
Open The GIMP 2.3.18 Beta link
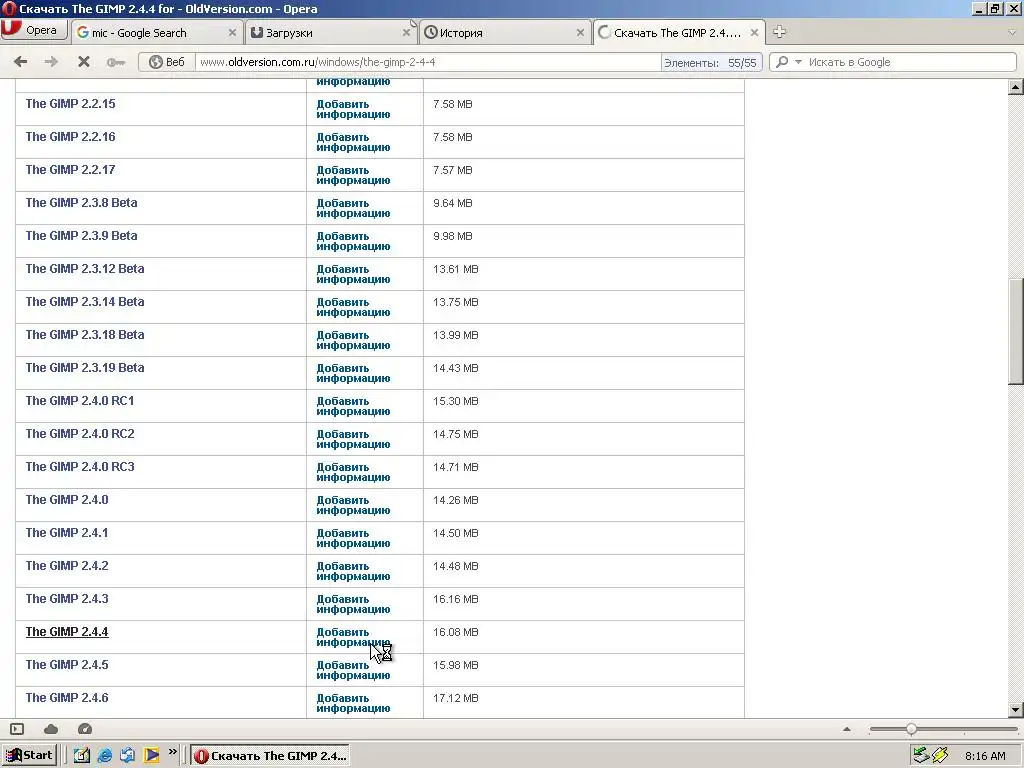pyautogui.click(x=85, y=334)
